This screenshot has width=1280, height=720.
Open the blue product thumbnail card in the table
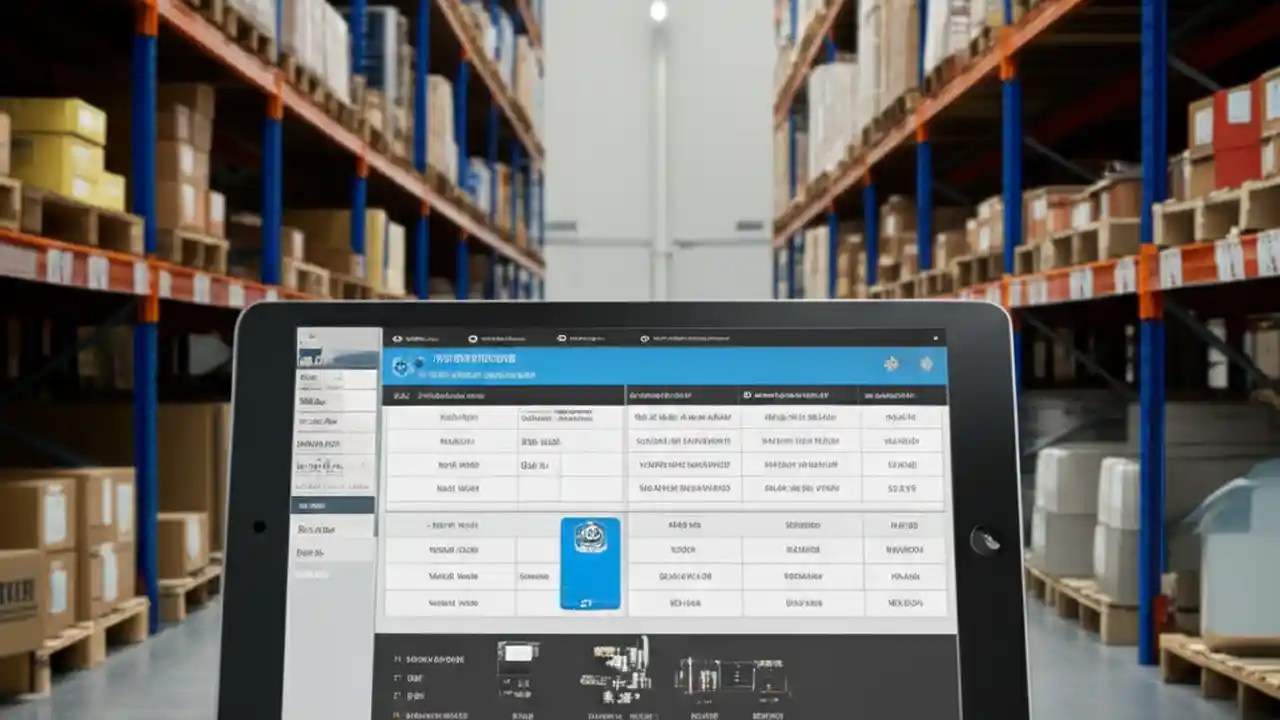[590, 563]
